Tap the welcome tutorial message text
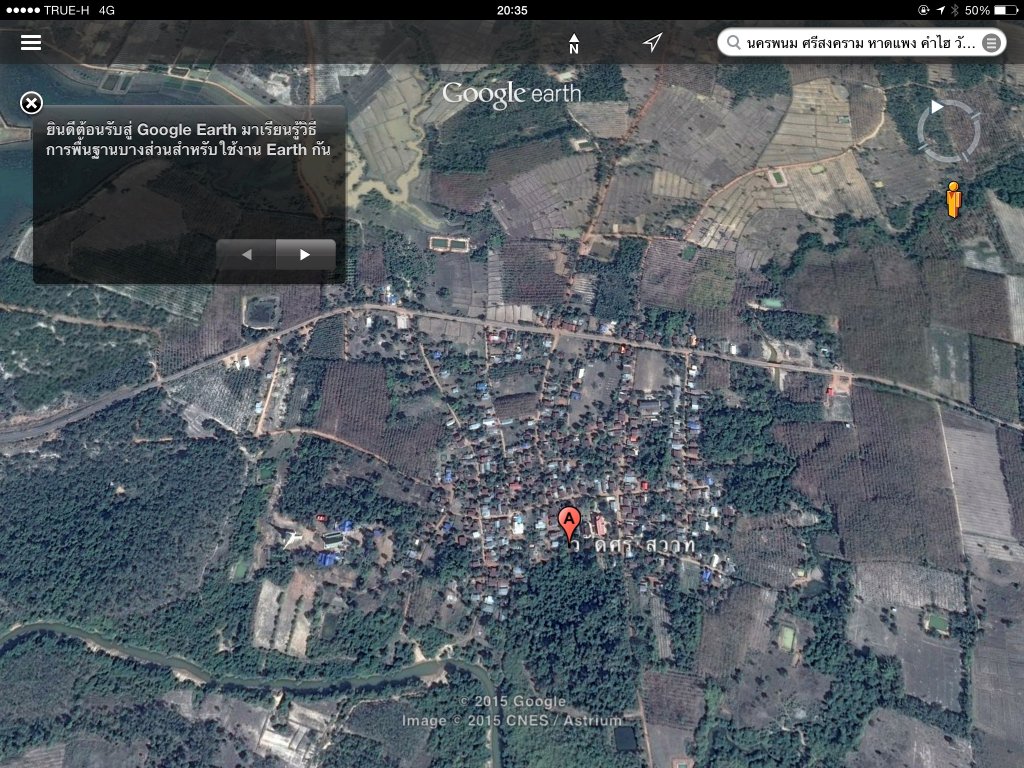 click(x=188, y=140)
